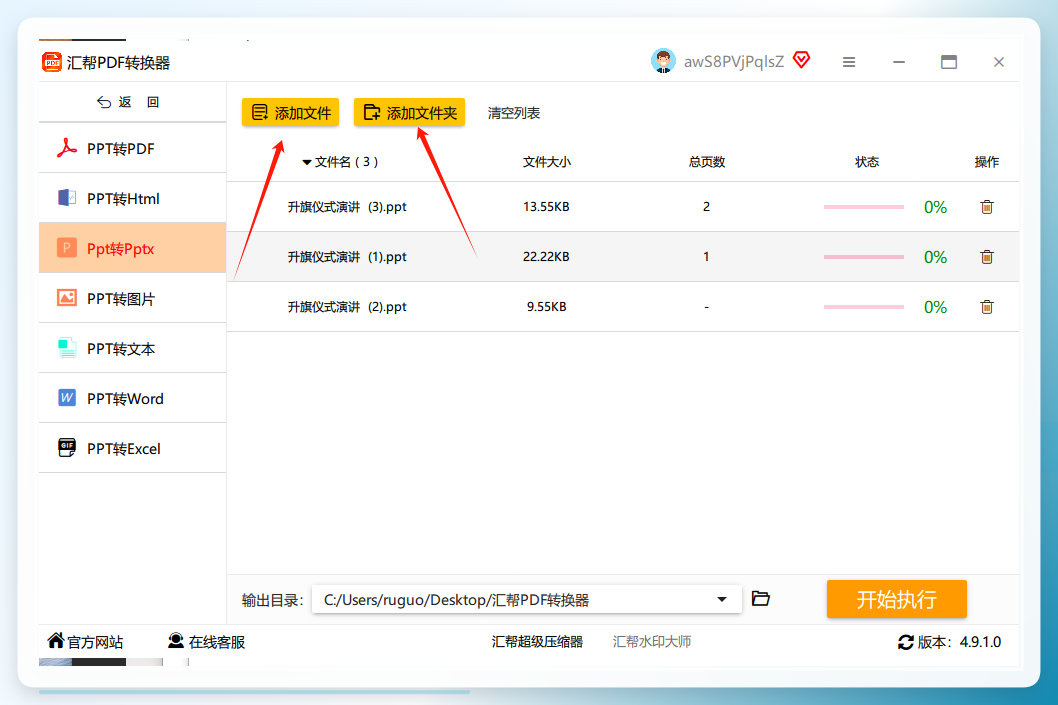The width and height of the screenshot is (1058, 705).
Task: Delete 升旗仪式演讲 (3).ppt with trash icon
Action: click(986, 207)
